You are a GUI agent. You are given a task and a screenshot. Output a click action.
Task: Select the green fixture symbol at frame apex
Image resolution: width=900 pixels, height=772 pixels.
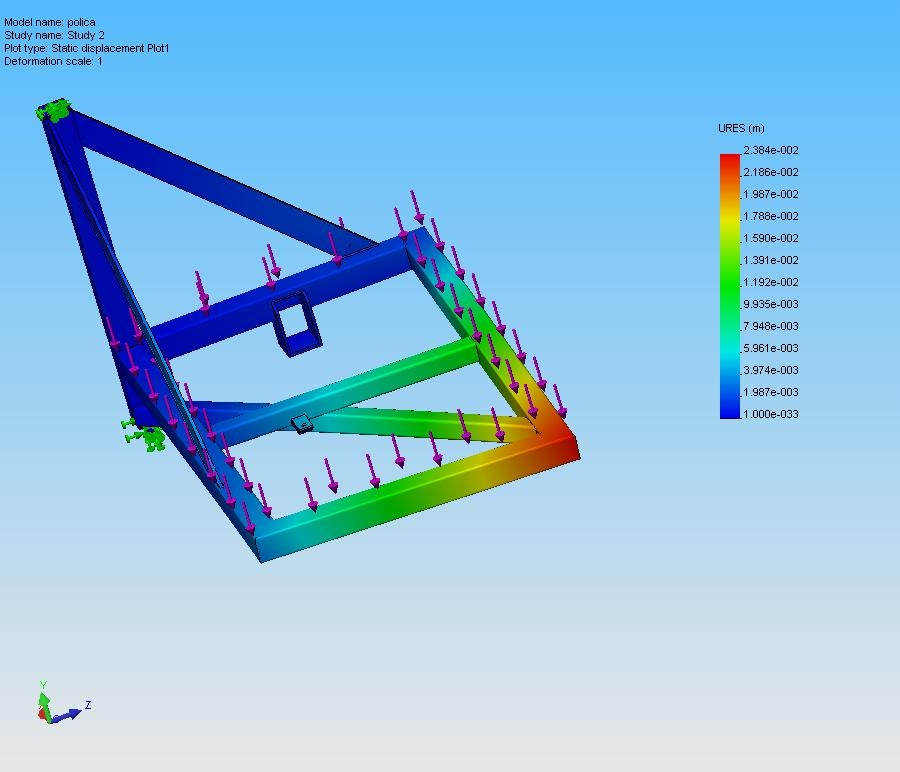coord(55,110)
